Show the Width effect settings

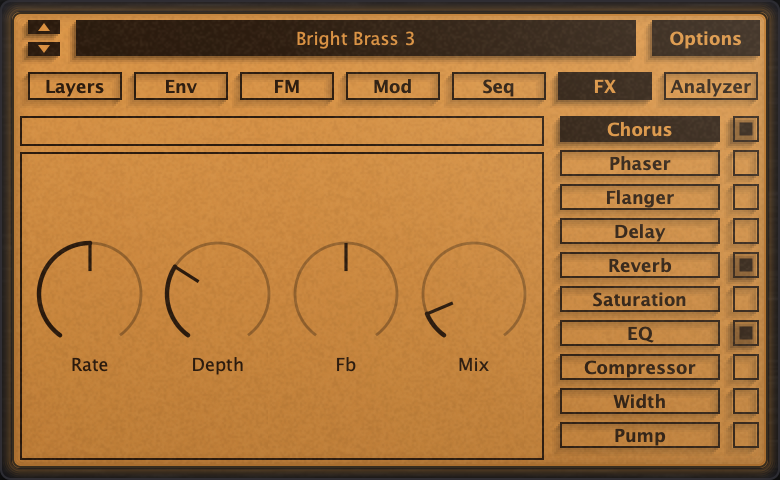(640, 401)
